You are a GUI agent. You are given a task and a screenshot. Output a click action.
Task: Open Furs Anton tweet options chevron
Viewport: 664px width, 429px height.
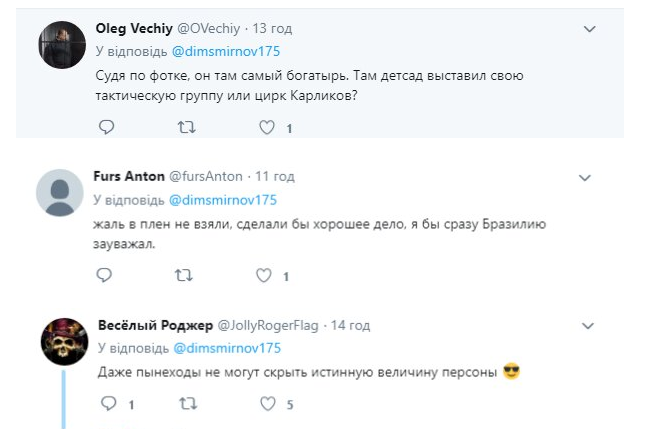pos(586,177)
